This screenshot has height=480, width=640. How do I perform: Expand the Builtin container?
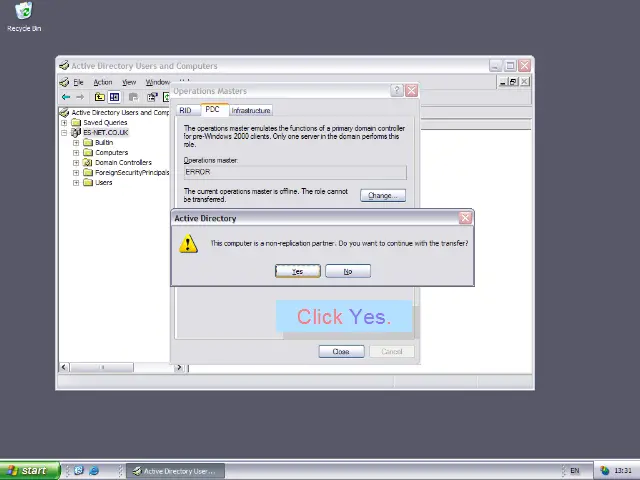76,142
